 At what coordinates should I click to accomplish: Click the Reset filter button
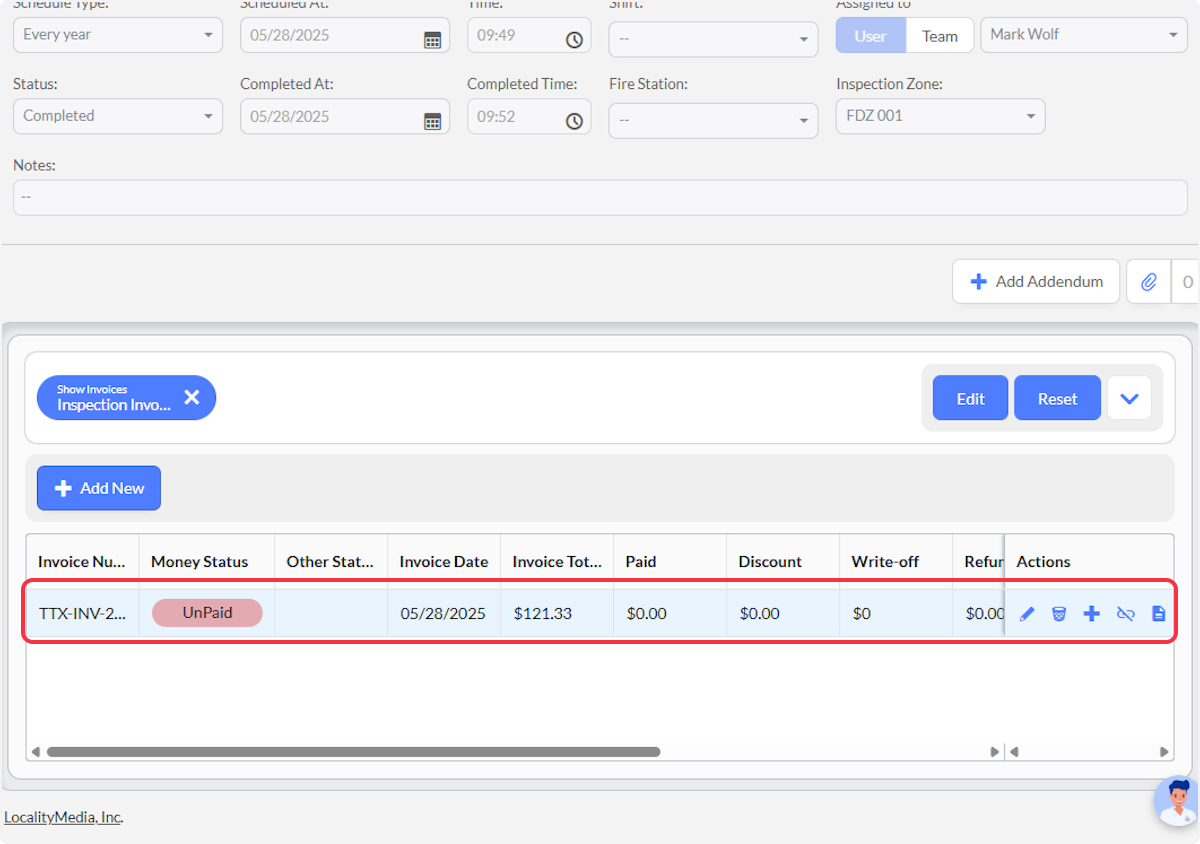[1057, 398]
